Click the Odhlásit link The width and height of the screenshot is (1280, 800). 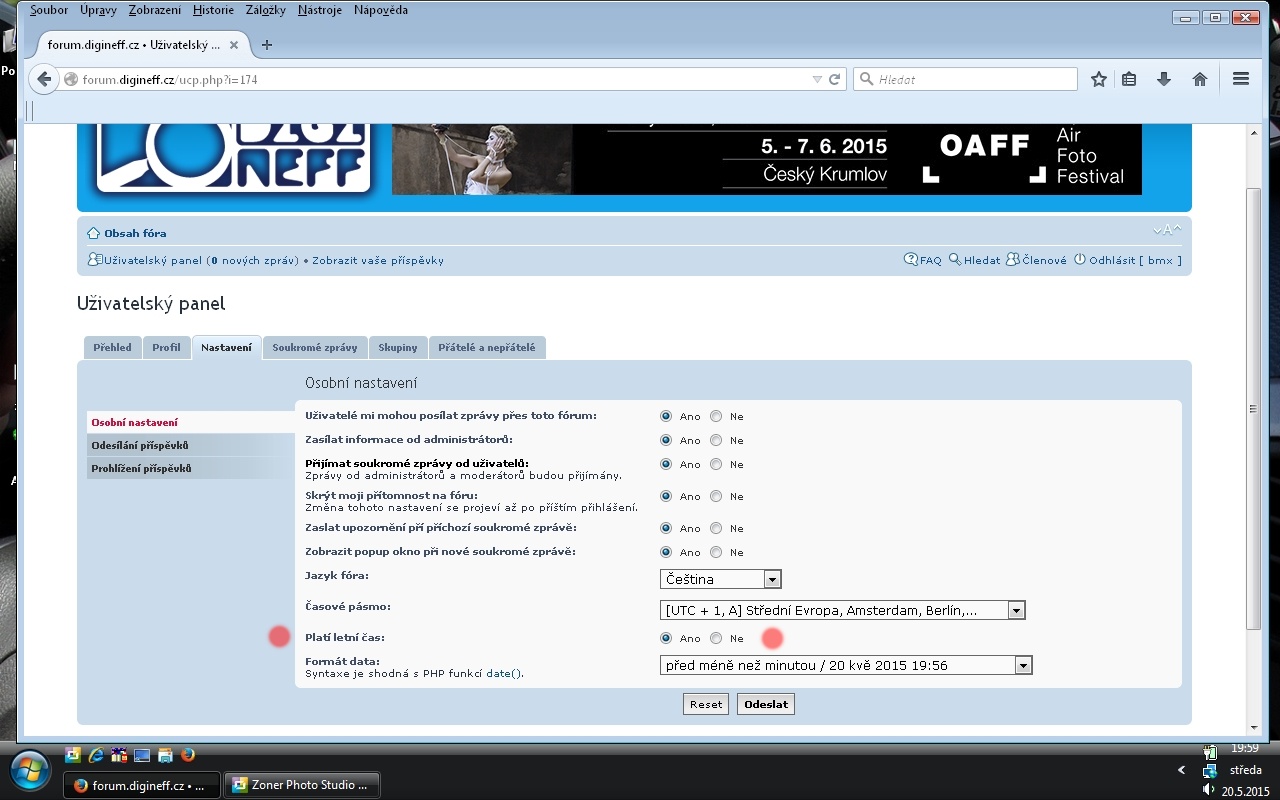point(1111,260)
